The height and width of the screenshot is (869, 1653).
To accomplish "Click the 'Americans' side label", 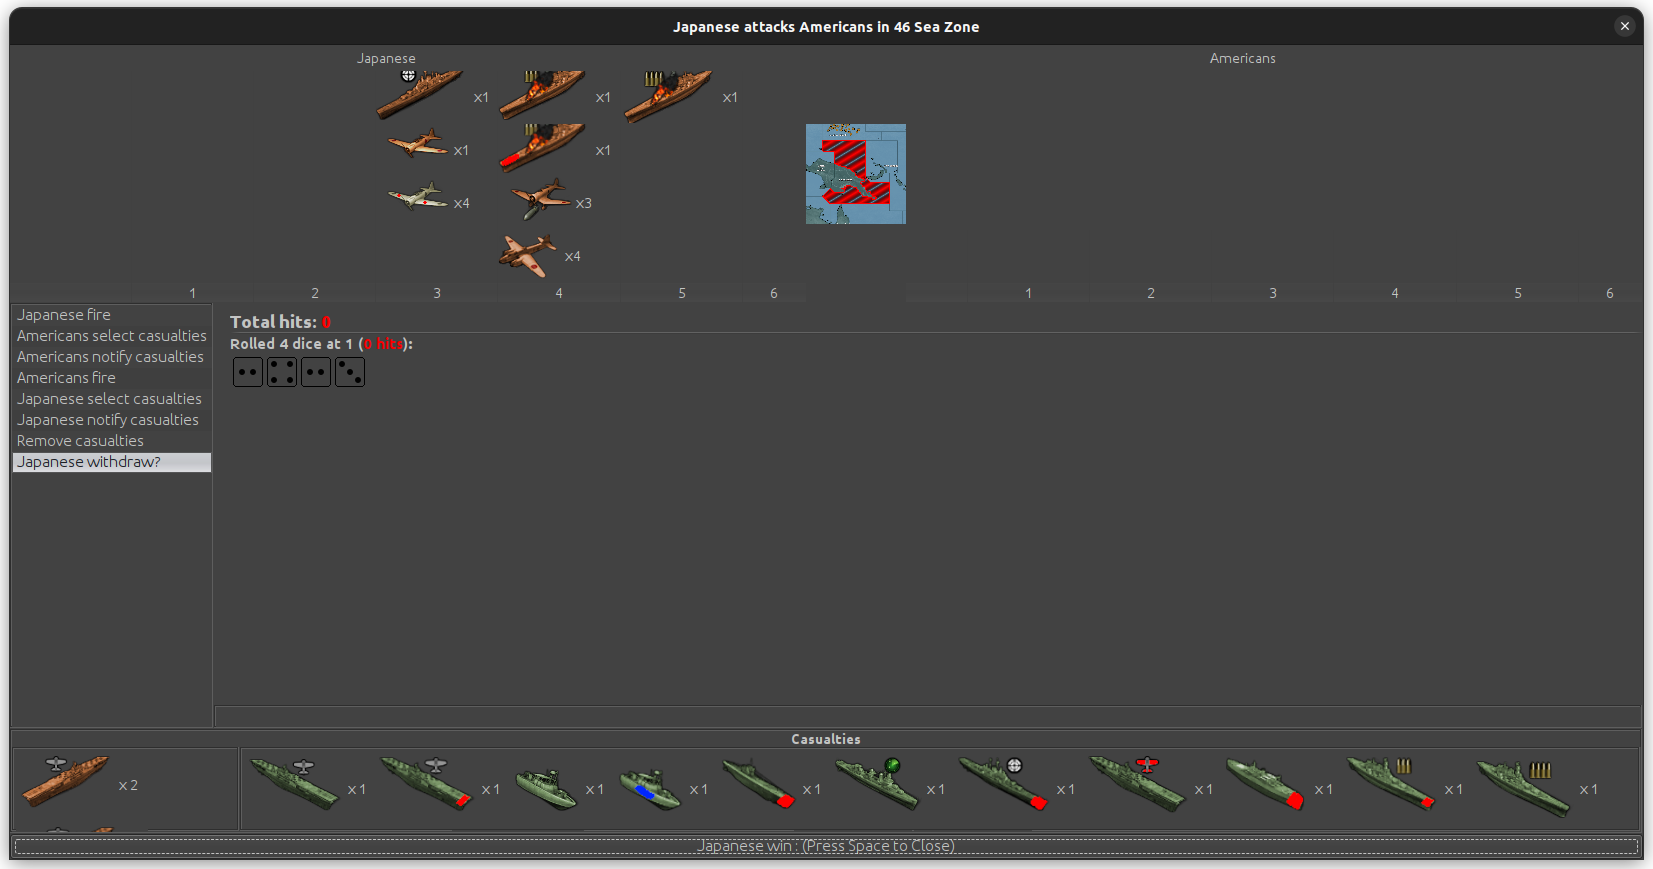I will click(1243, 59).
